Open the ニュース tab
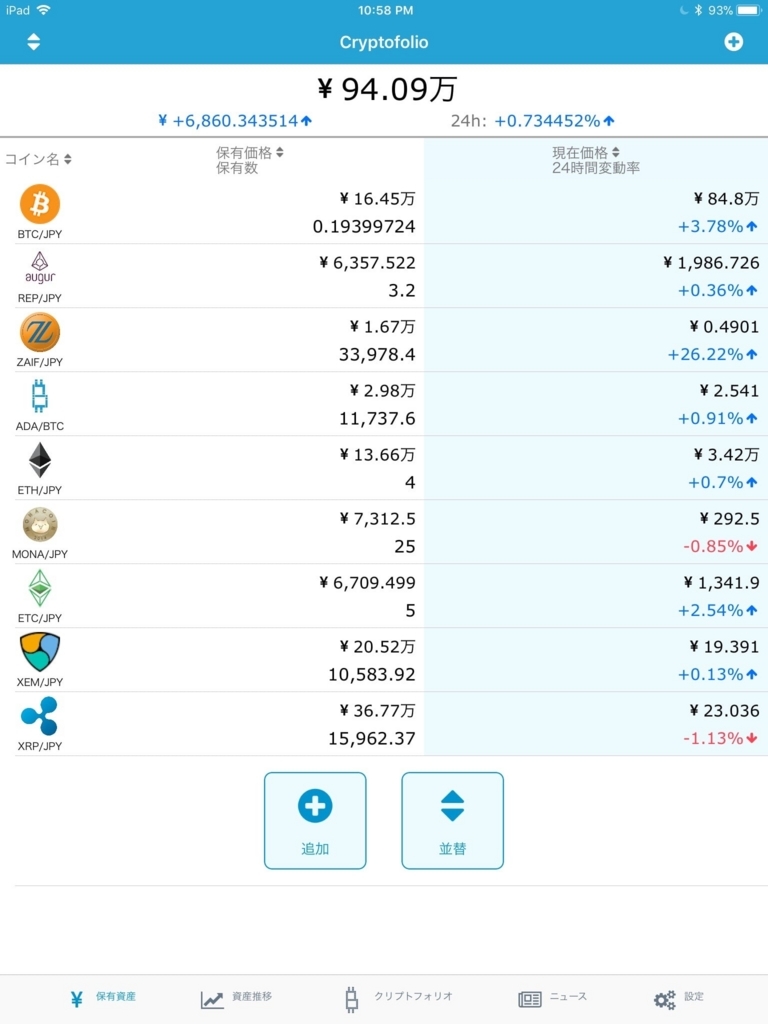768x1024 pixels. point(552,998)
